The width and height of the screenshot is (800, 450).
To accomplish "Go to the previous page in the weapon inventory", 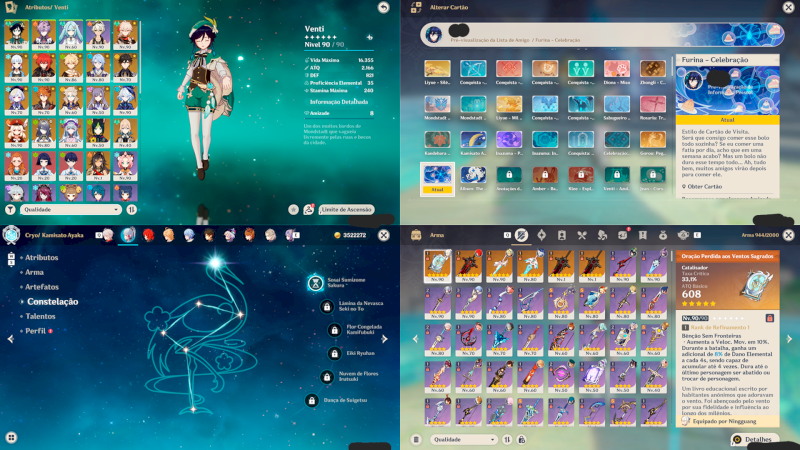I will (415, 339).
